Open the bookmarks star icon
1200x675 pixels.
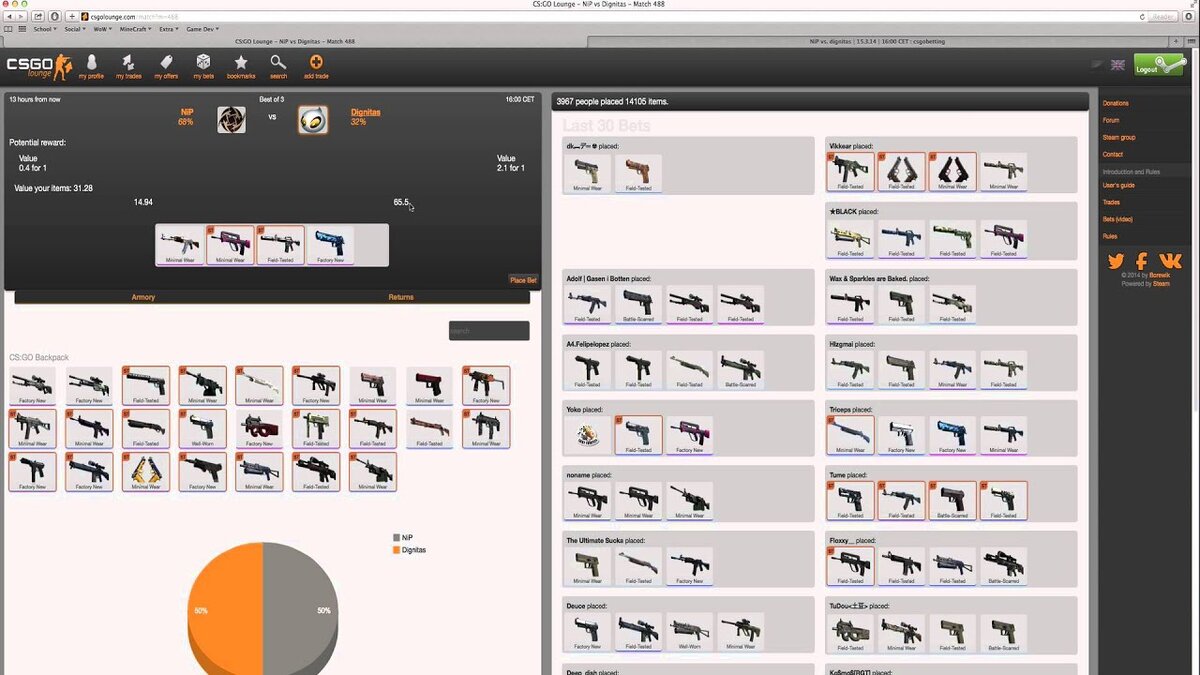(x=241, y=62)
